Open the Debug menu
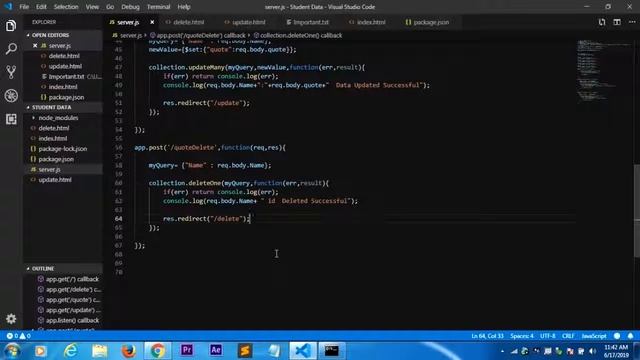The image size is (640, 360). point(130,7)
